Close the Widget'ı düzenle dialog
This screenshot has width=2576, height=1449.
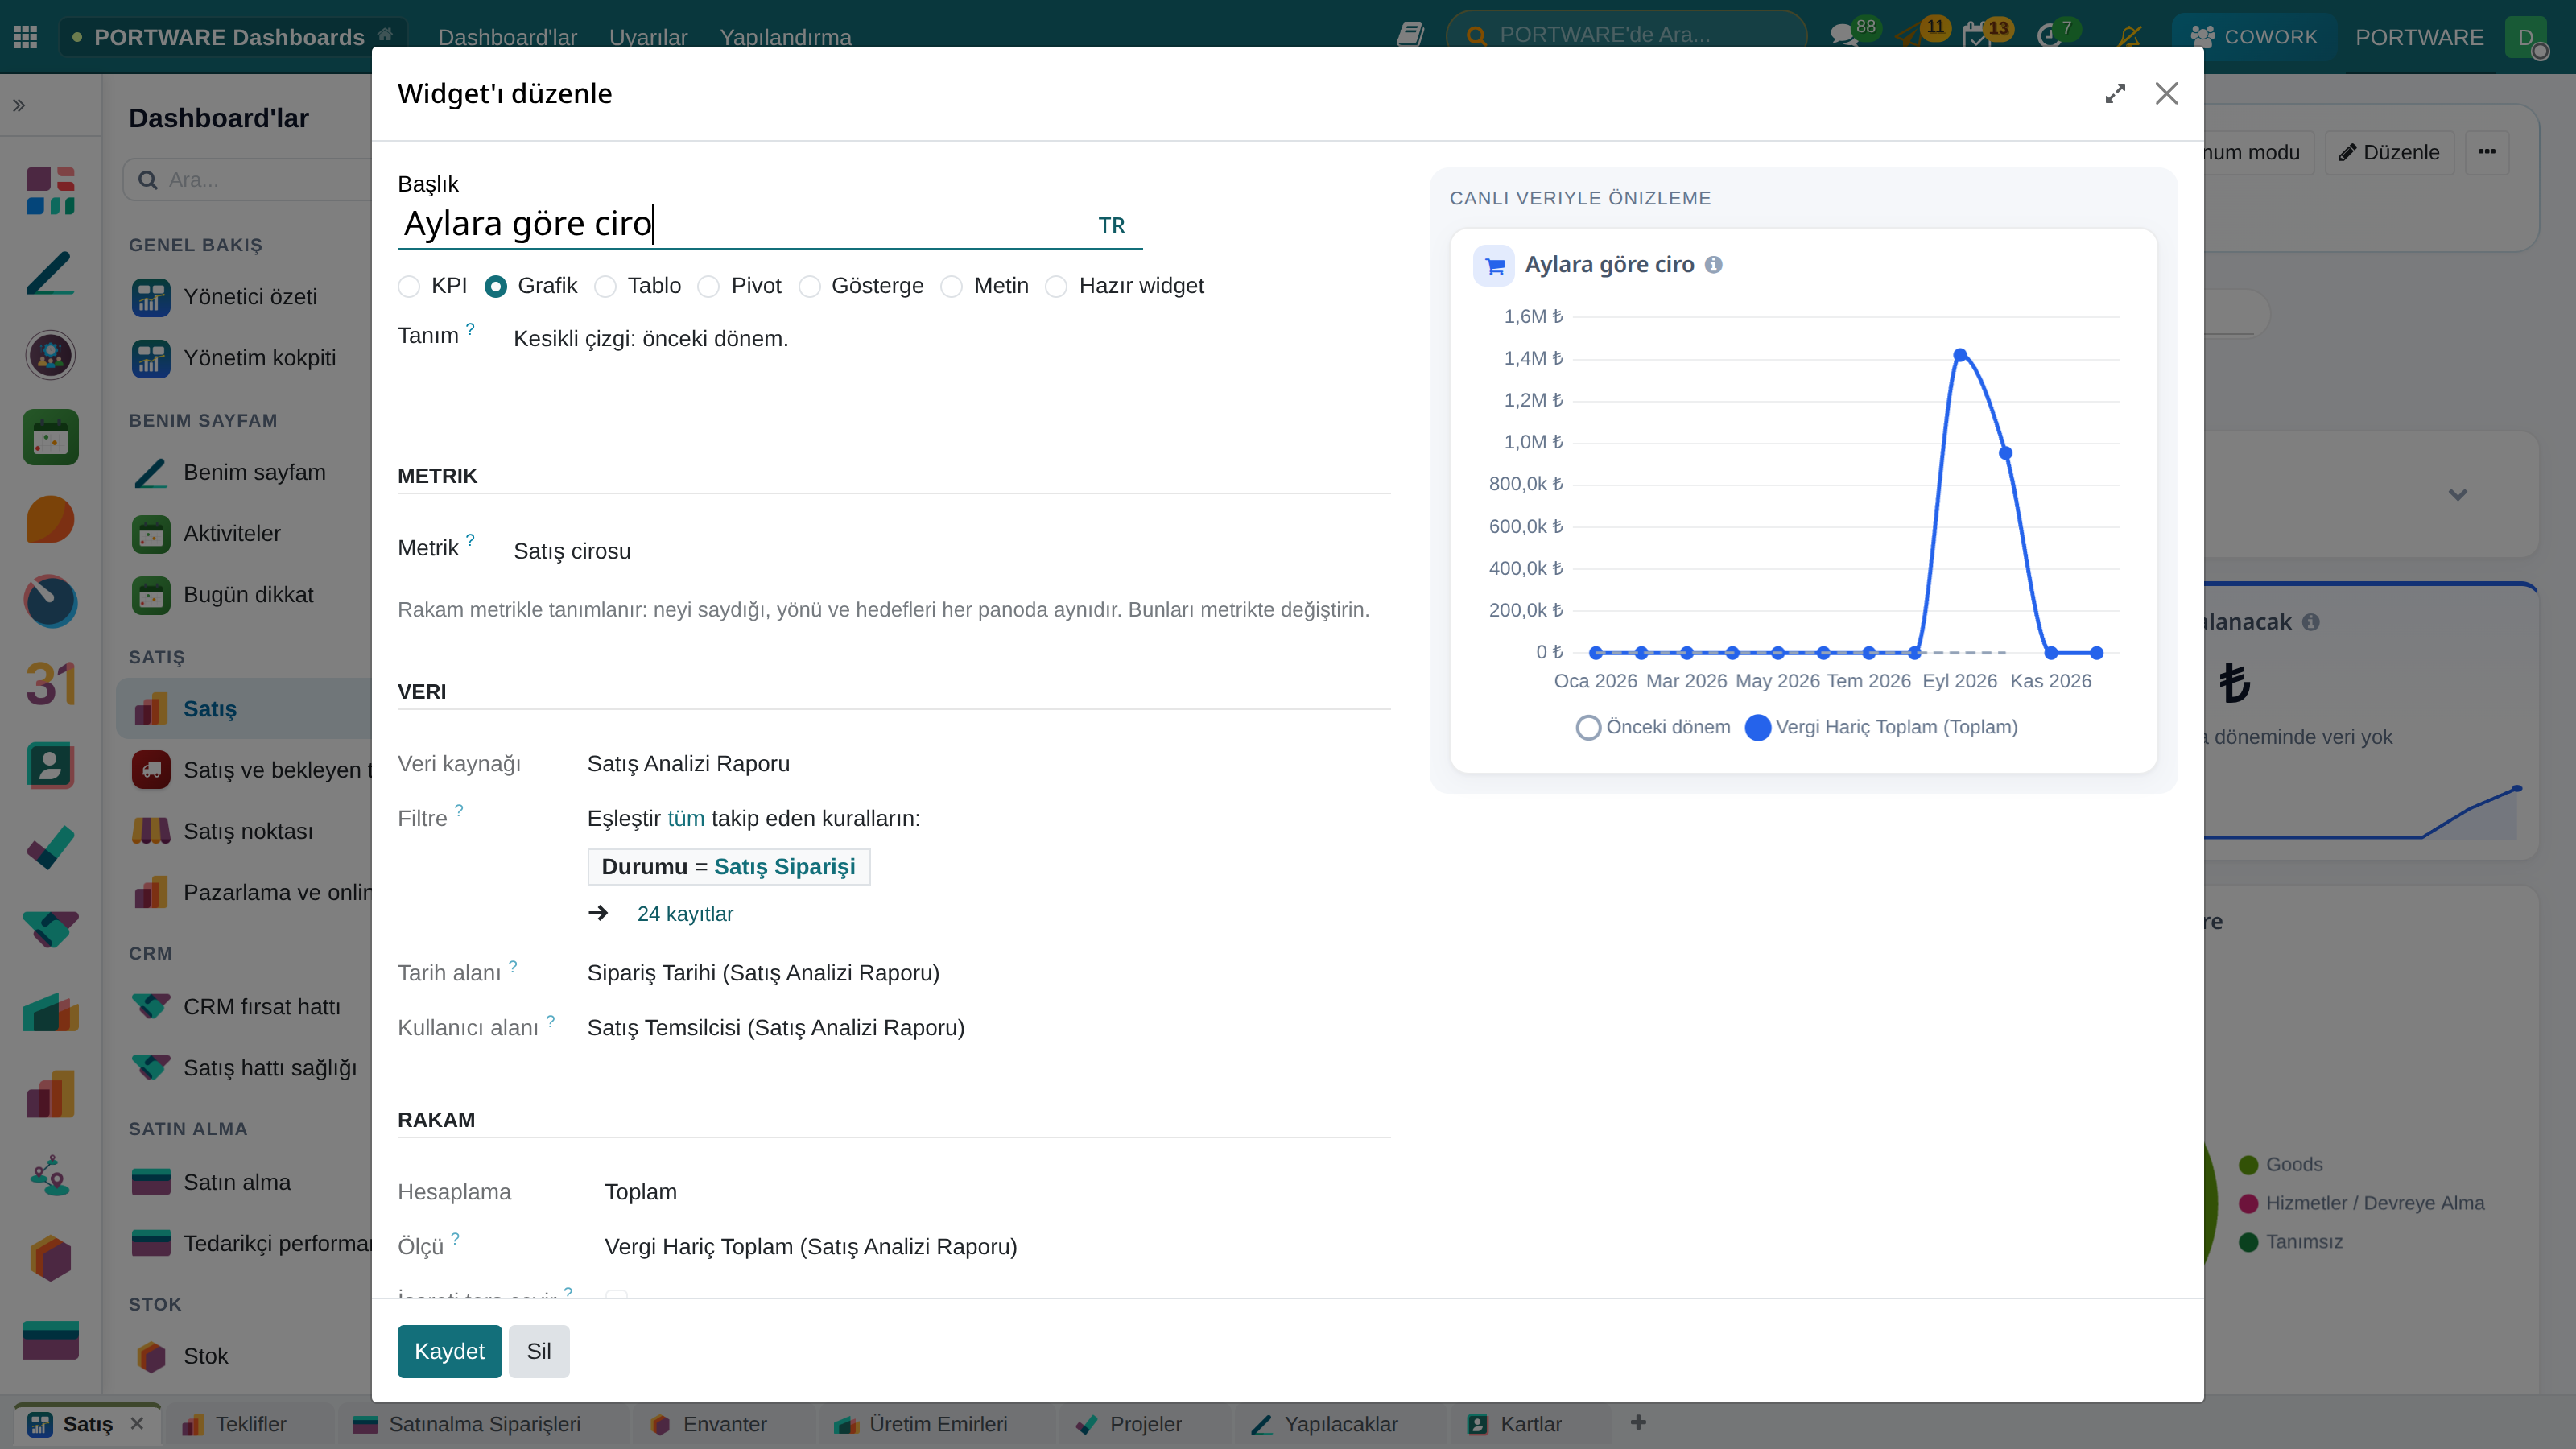pos(2167,93)
